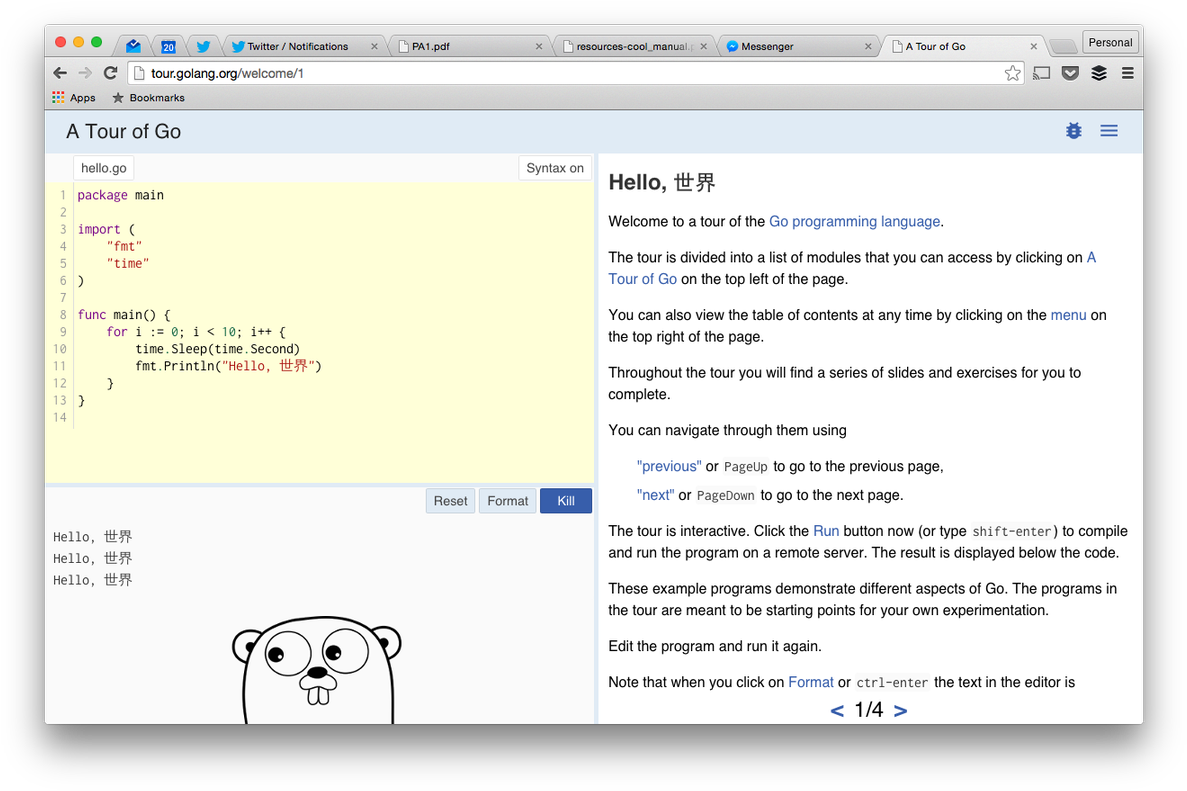Click the A Tour of Go header title
Screen dimensions: 1187x791
coord(123,132)
